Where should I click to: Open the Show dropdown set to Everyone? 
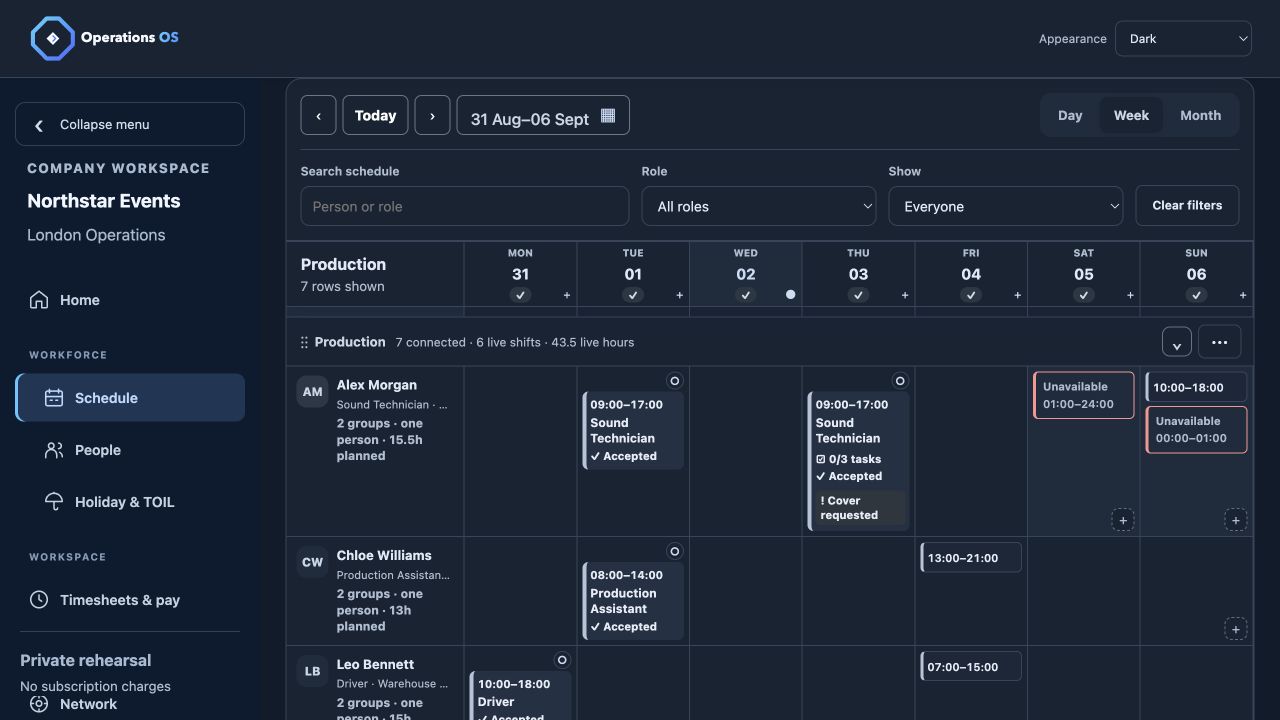1006,206
